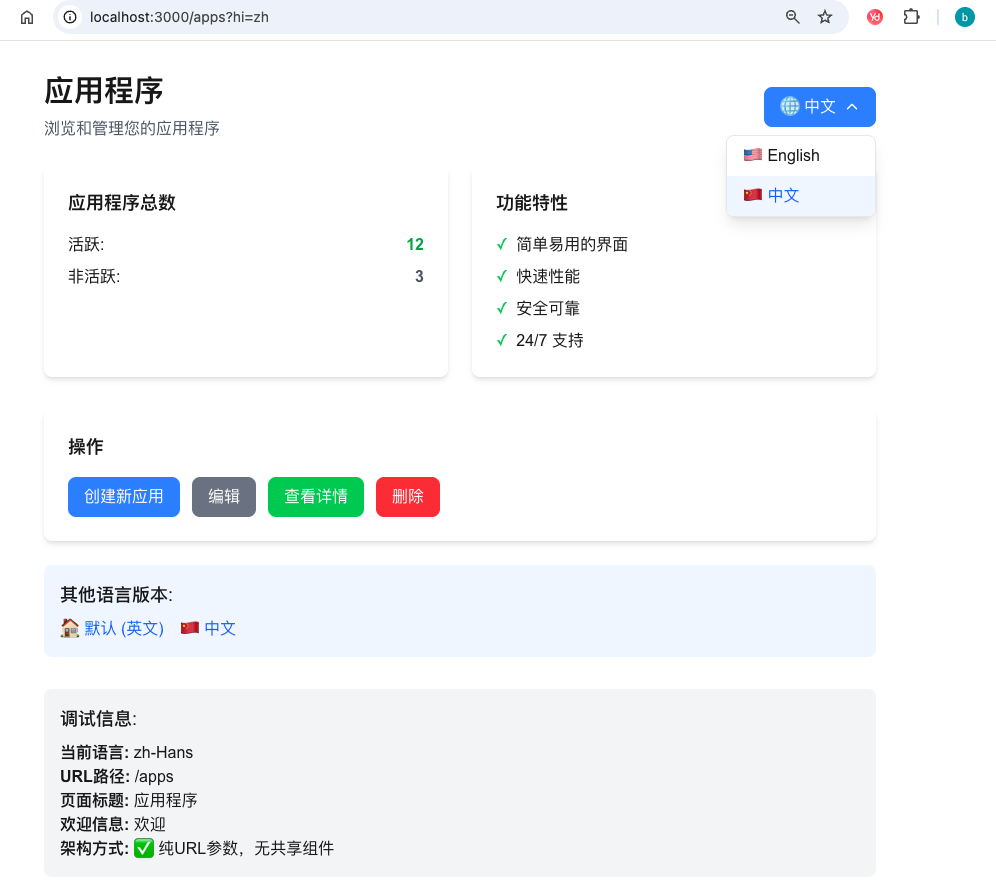Click the green check emoji in 架构方式
This screenshot has height=890, width=996.
pyautogui.click(x=144, y=848)
